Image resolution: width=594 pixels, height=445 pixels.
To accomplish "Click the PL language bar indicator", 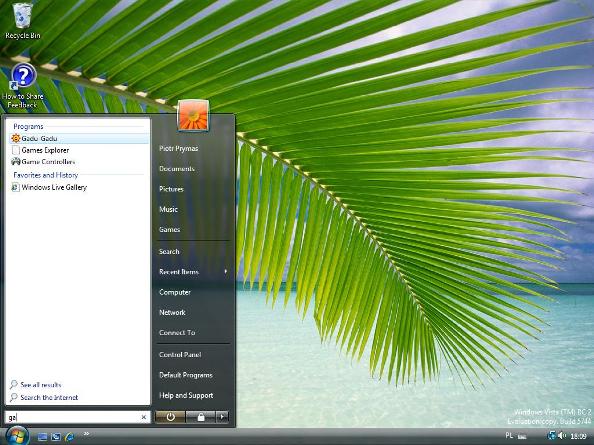I will pyautogui.click(x=509, y=436).
